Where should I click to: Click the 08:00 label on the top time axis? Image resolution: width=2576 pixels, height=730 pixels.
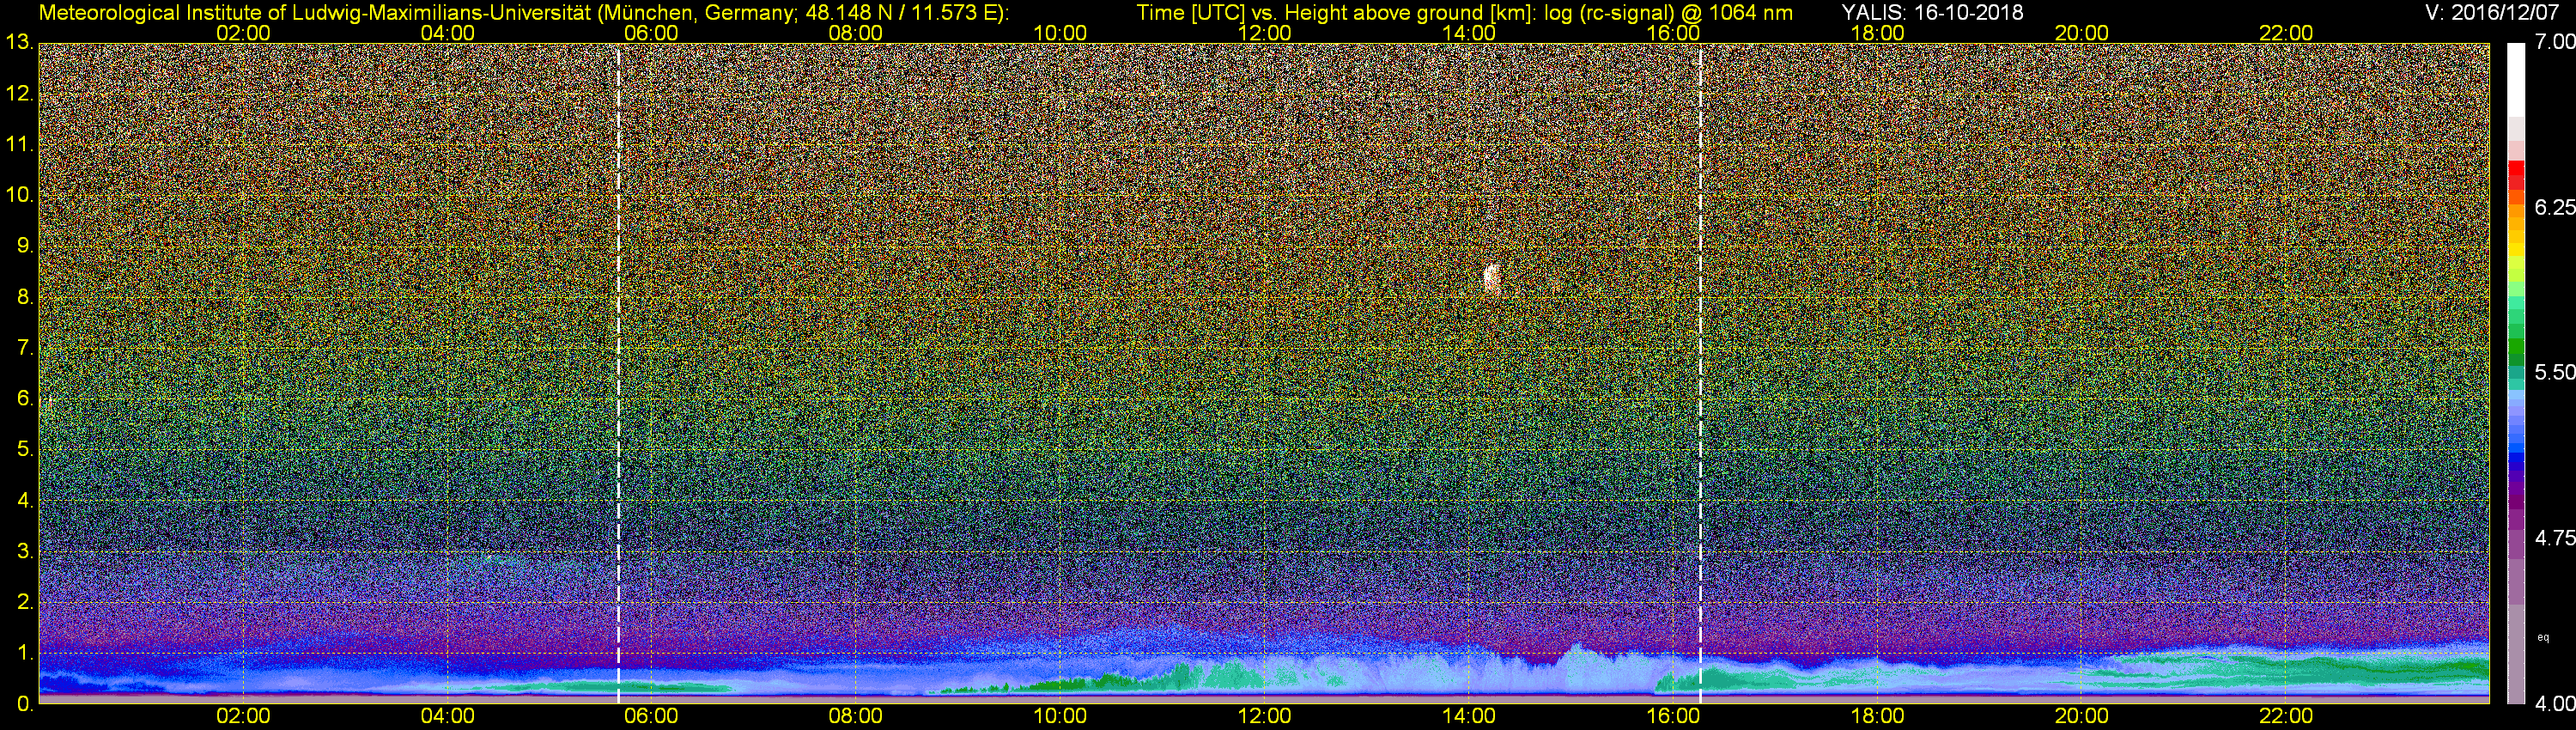coord(856,33)
